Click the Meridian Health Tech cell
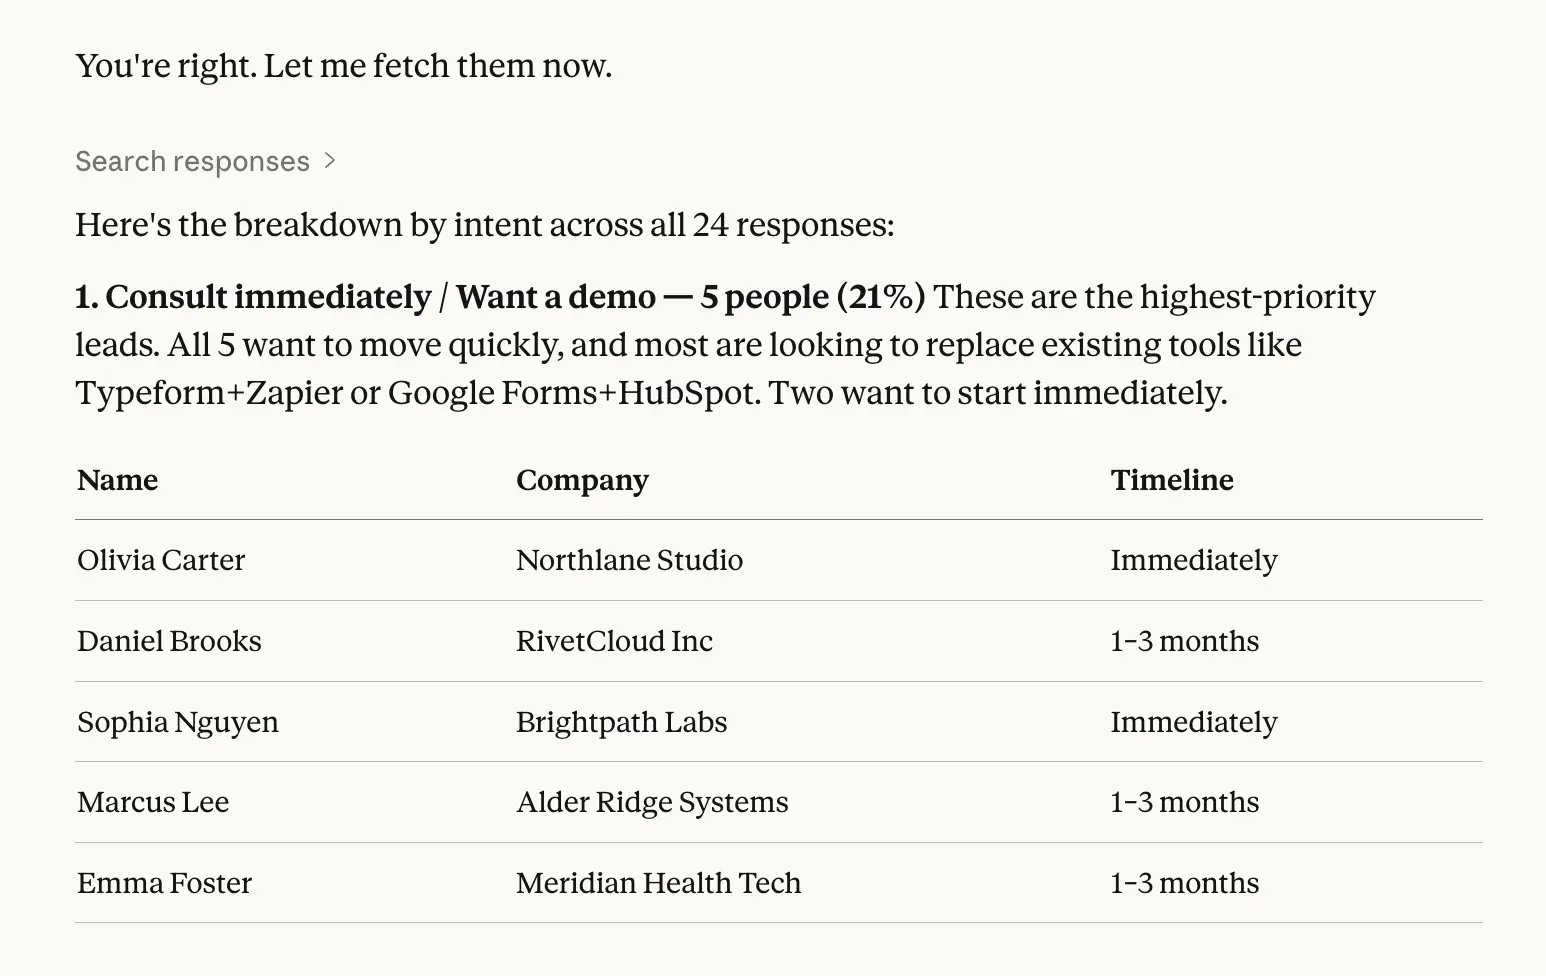The height and width of the screenshot is (976, 1546). click(x=658, y=883)
